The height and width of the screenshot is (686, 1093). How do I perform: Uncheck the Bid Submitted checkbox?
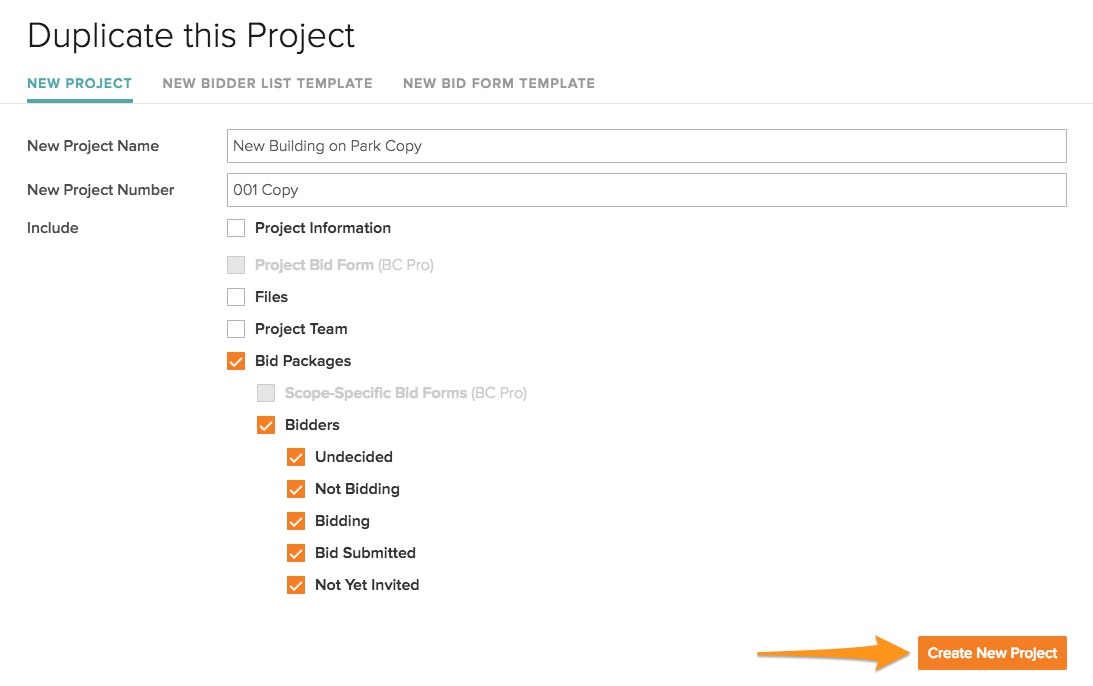point(296,553)
